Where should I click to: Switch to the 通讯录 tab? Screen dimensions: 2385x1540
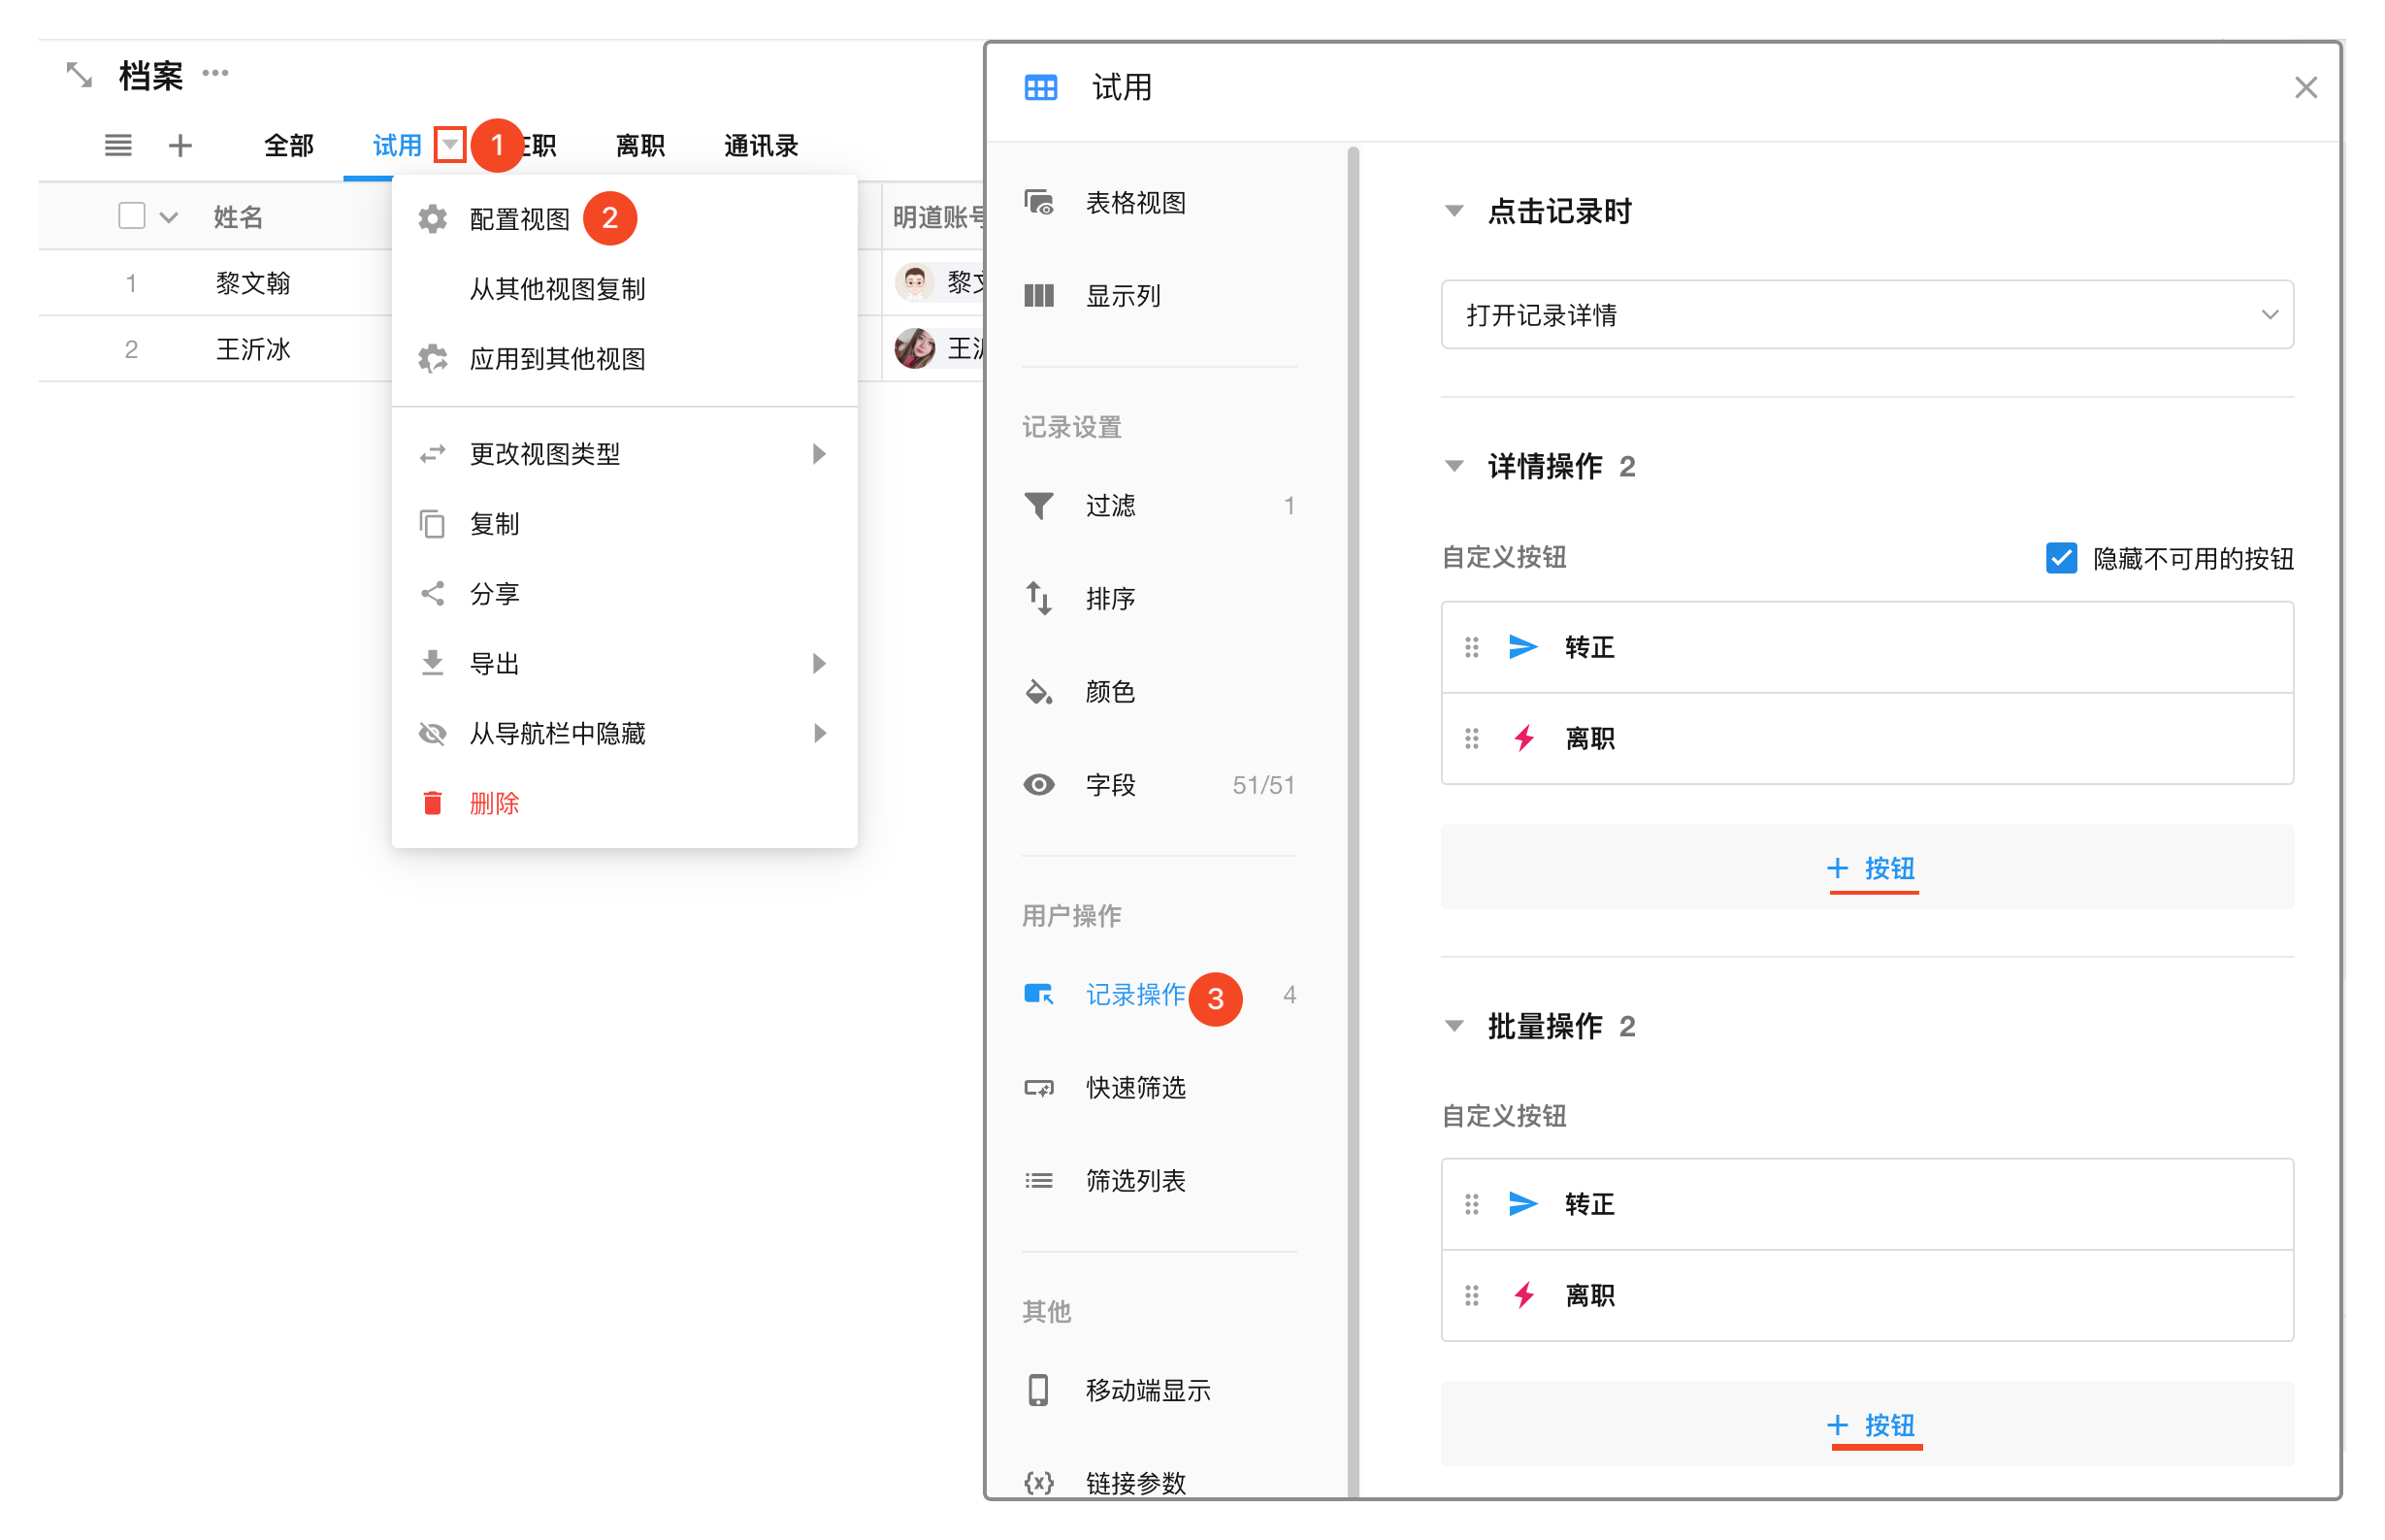(x=760, y=146)
